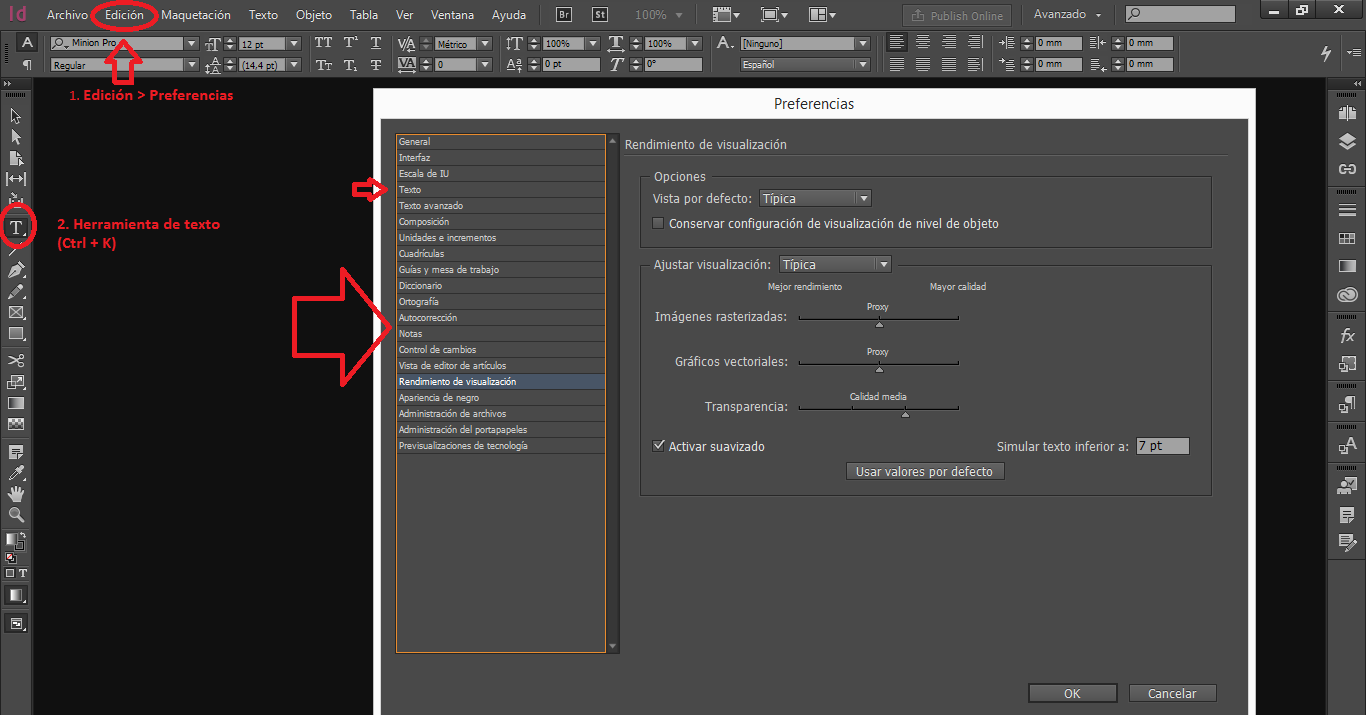Screen dimensions: 1368x715
Task: Open the Effects (fx) panel icon
Action: tap(1347, 336)
